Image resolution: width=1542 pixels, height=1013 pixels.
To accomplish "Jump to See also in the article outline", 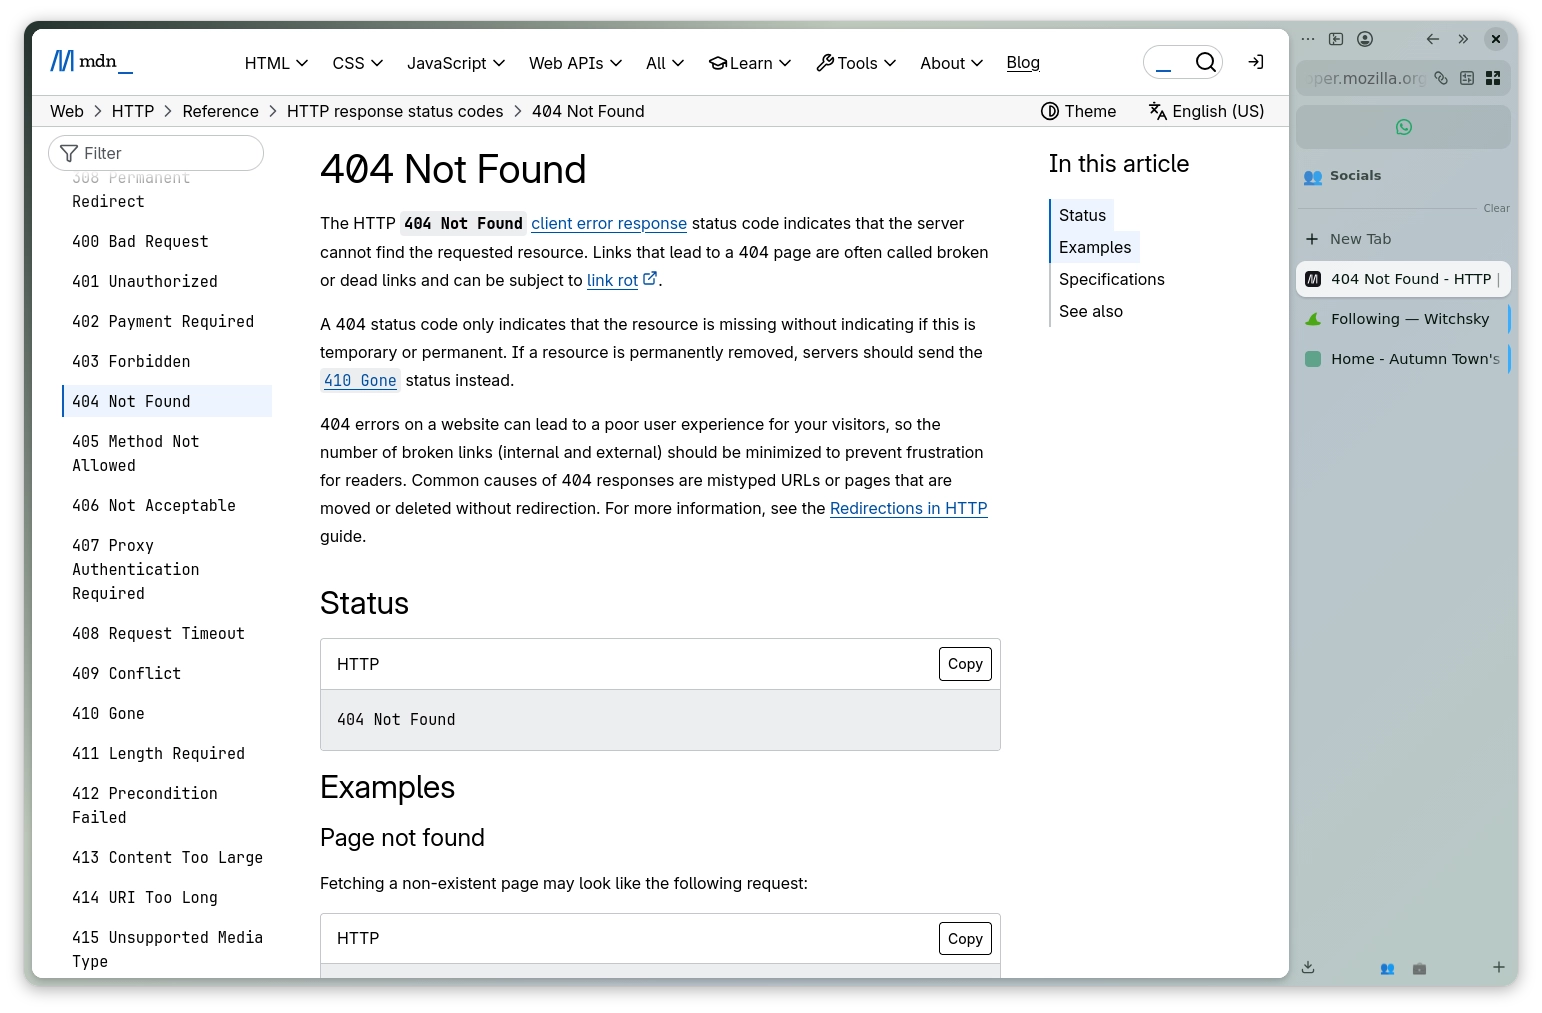I will 1091,311.
